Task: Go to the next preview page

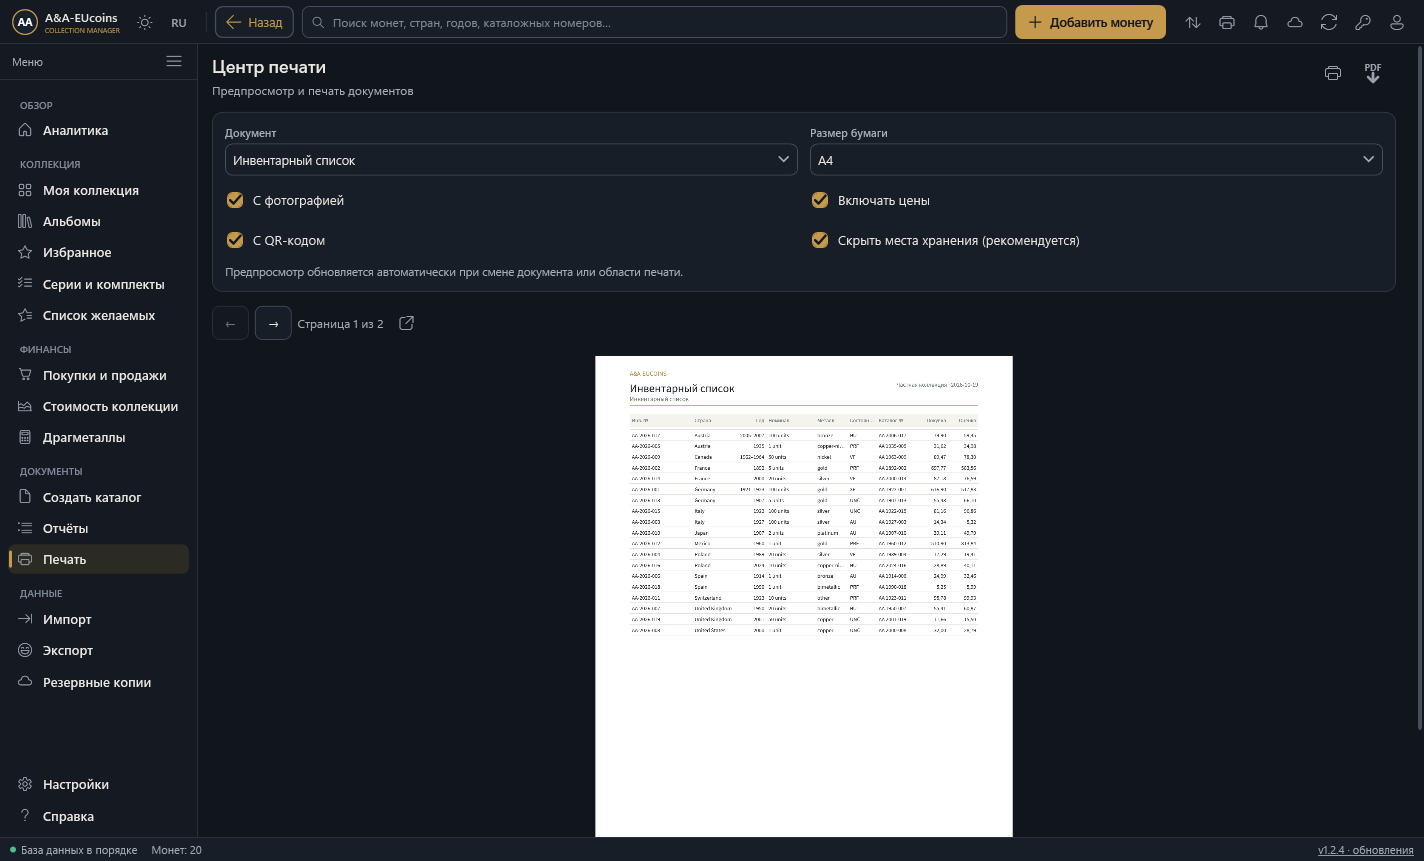Action: point(273,323)
